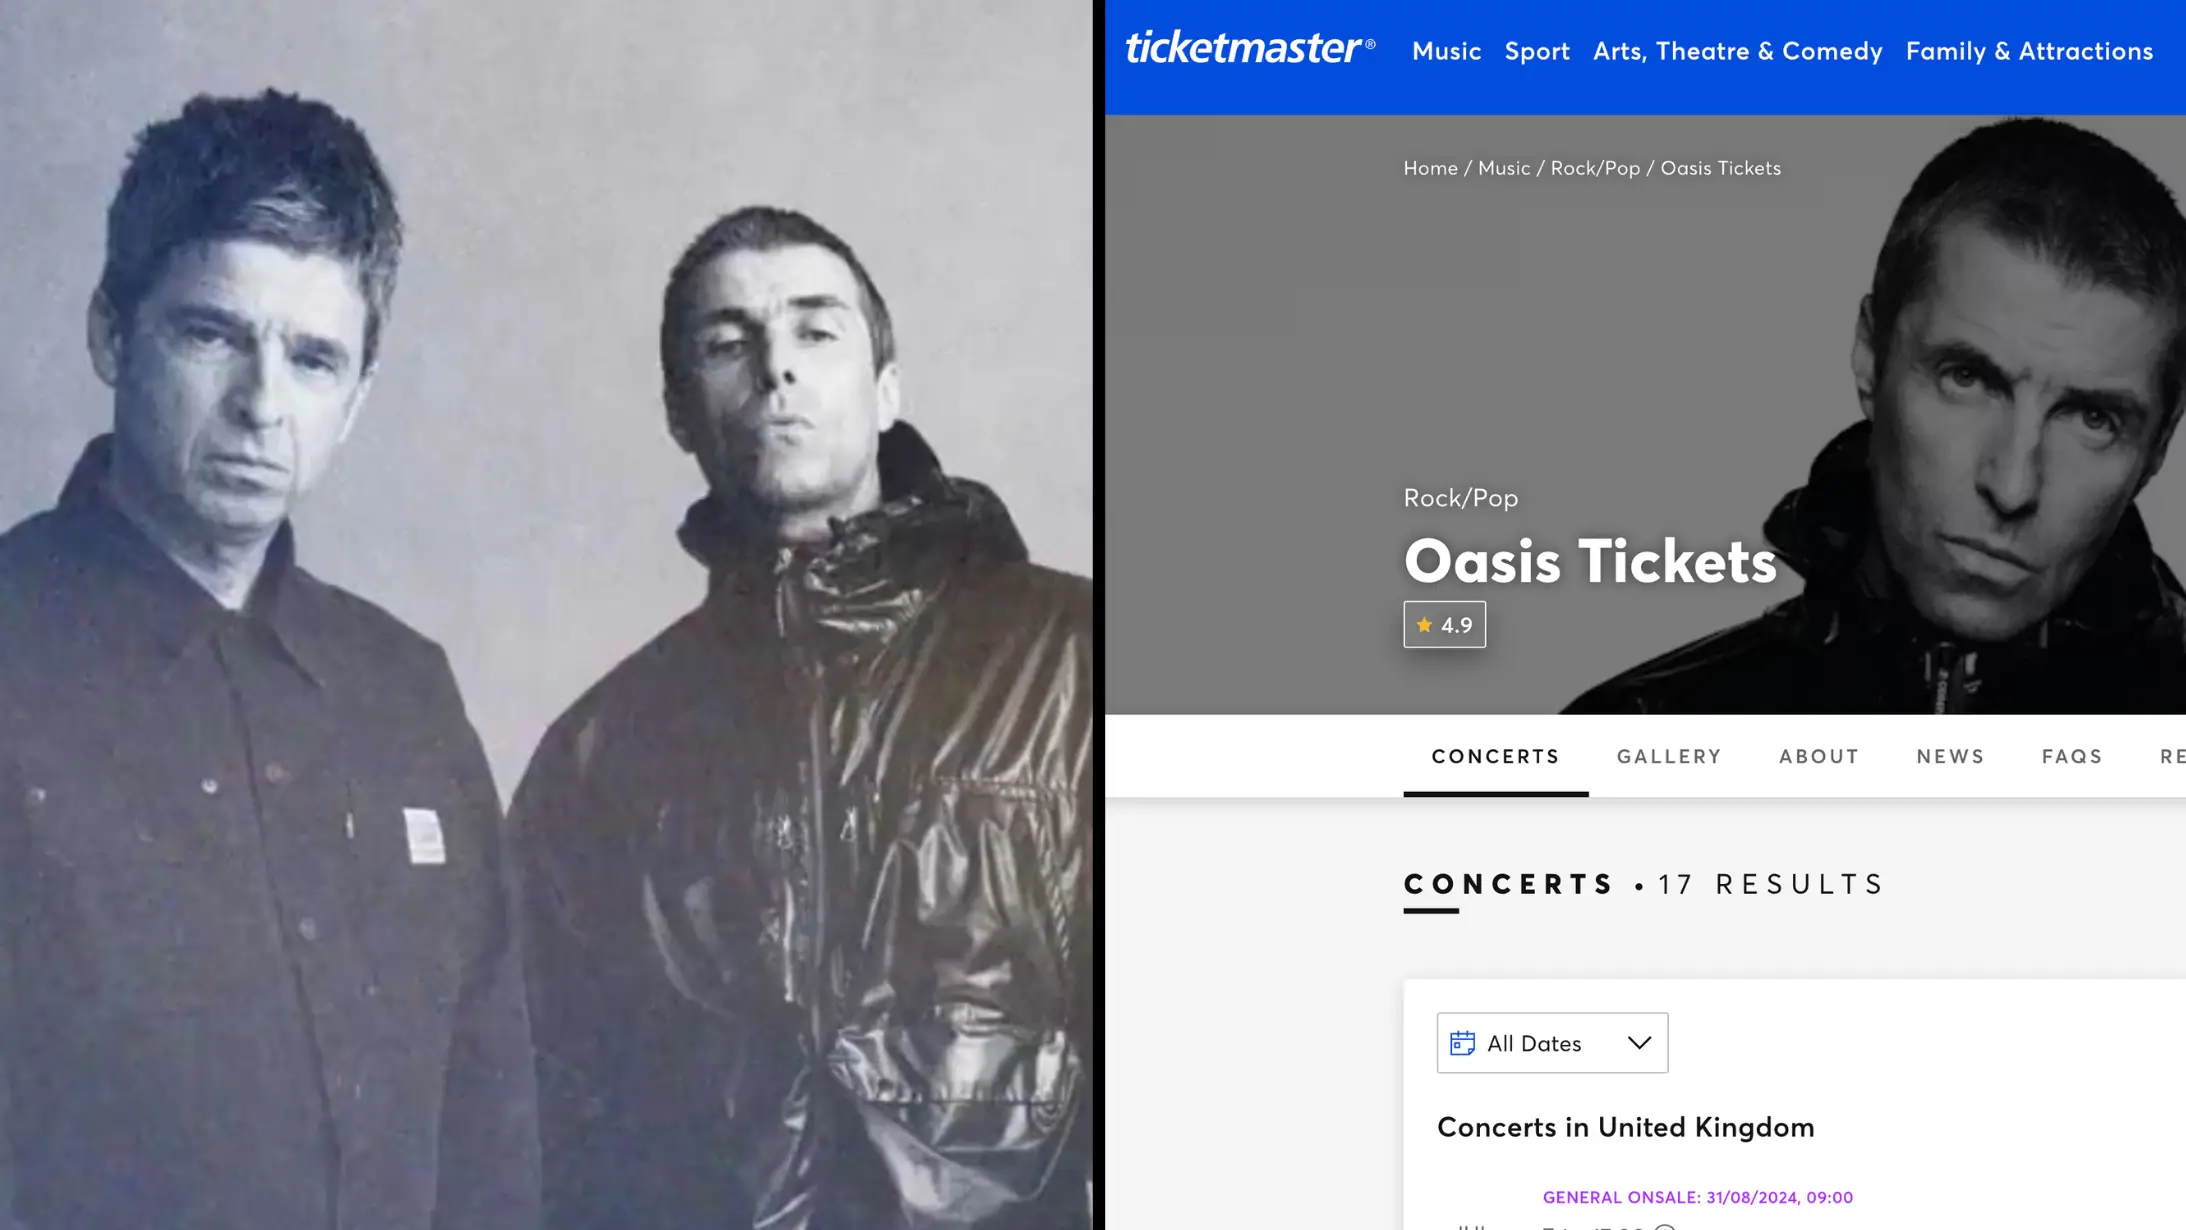Screen dimensions: 2186x1230
Task: Open the Music menu in navigation
Action: click(x=1446, y=51)
